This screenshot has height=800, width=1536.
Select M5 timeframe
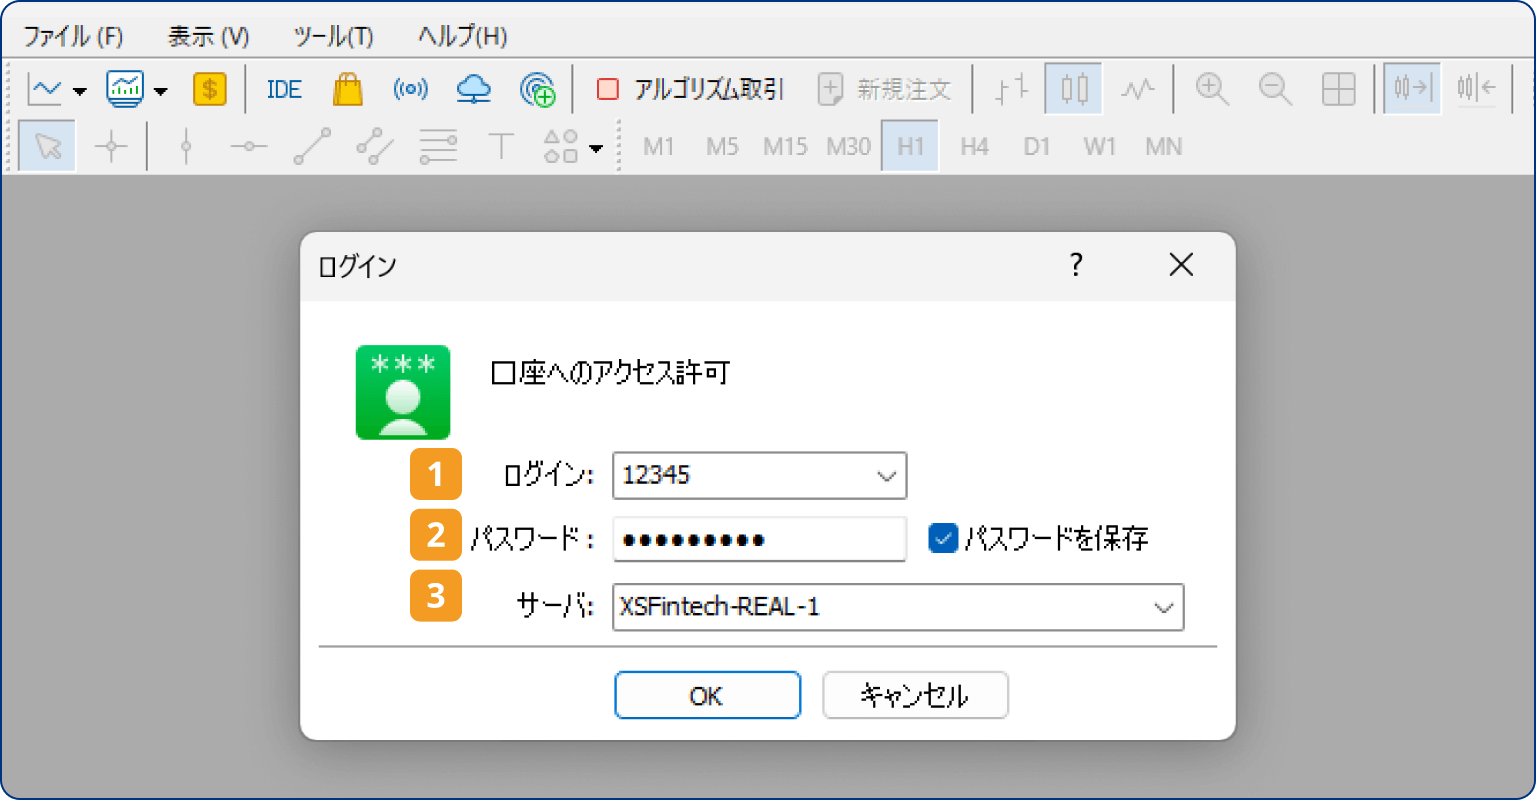click(x=721, y=147)
